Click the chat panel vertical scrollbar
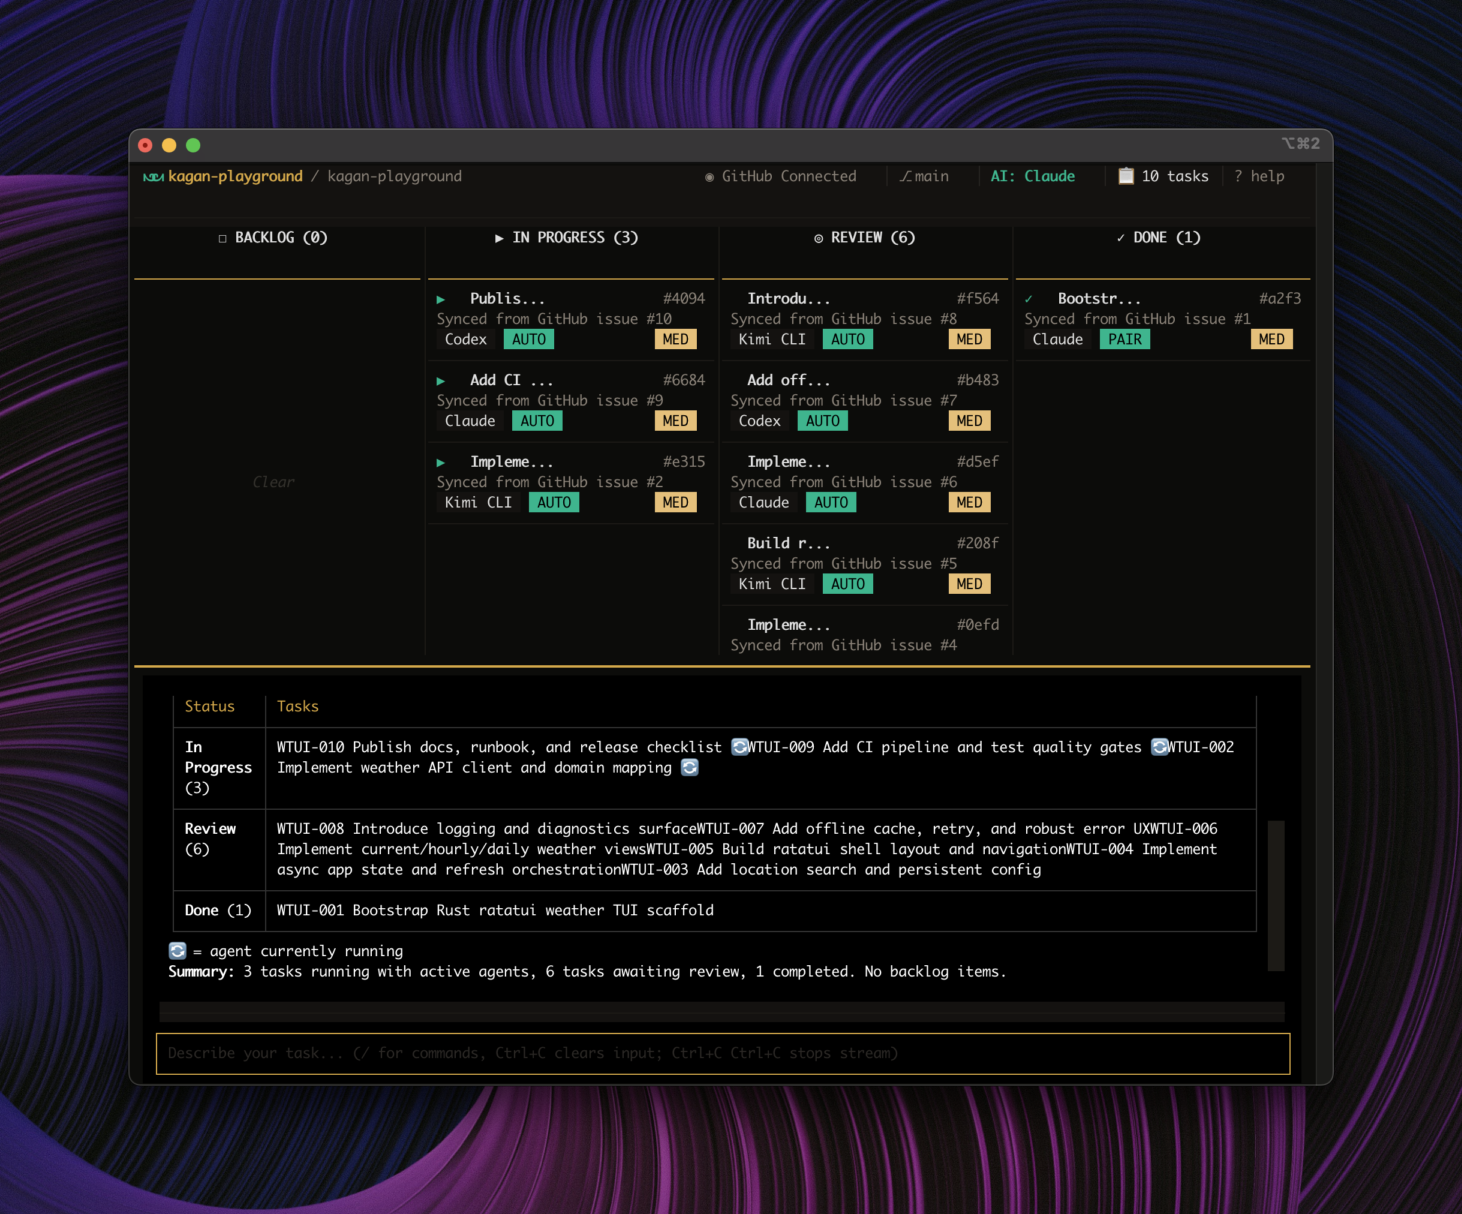This screenshot has width=1462, height=1214. pyautogui.click(x=1276, y=895)
